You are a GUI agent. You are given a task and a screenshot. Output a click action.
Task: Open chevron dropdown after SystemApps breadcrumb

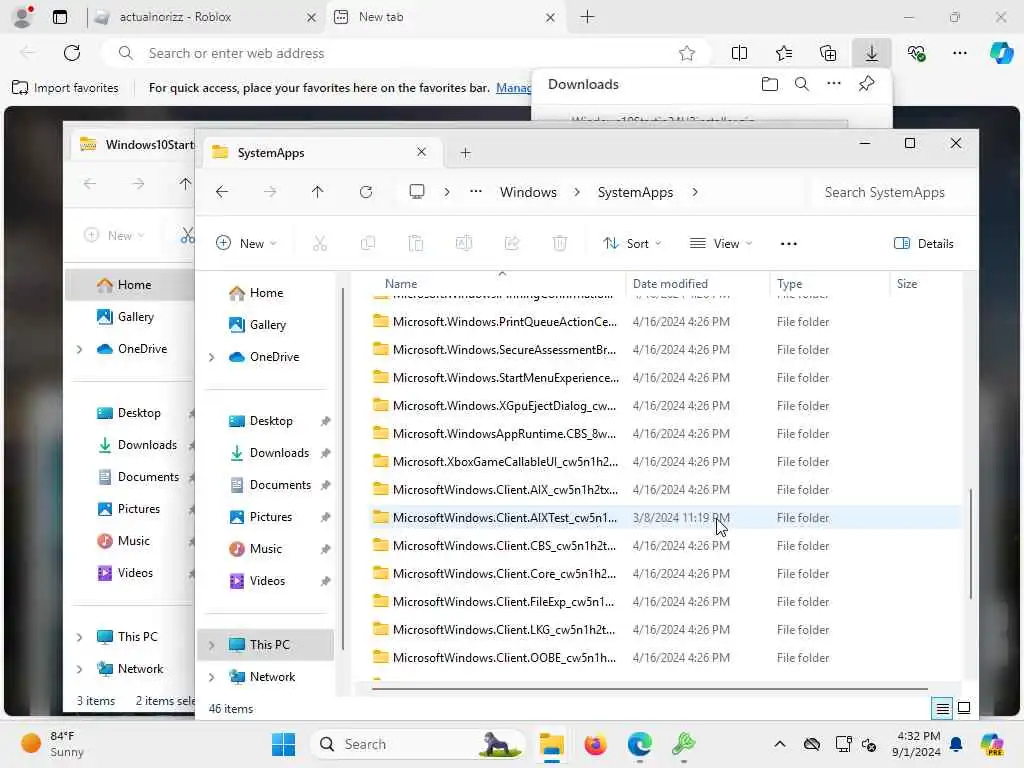pos(695,192)
